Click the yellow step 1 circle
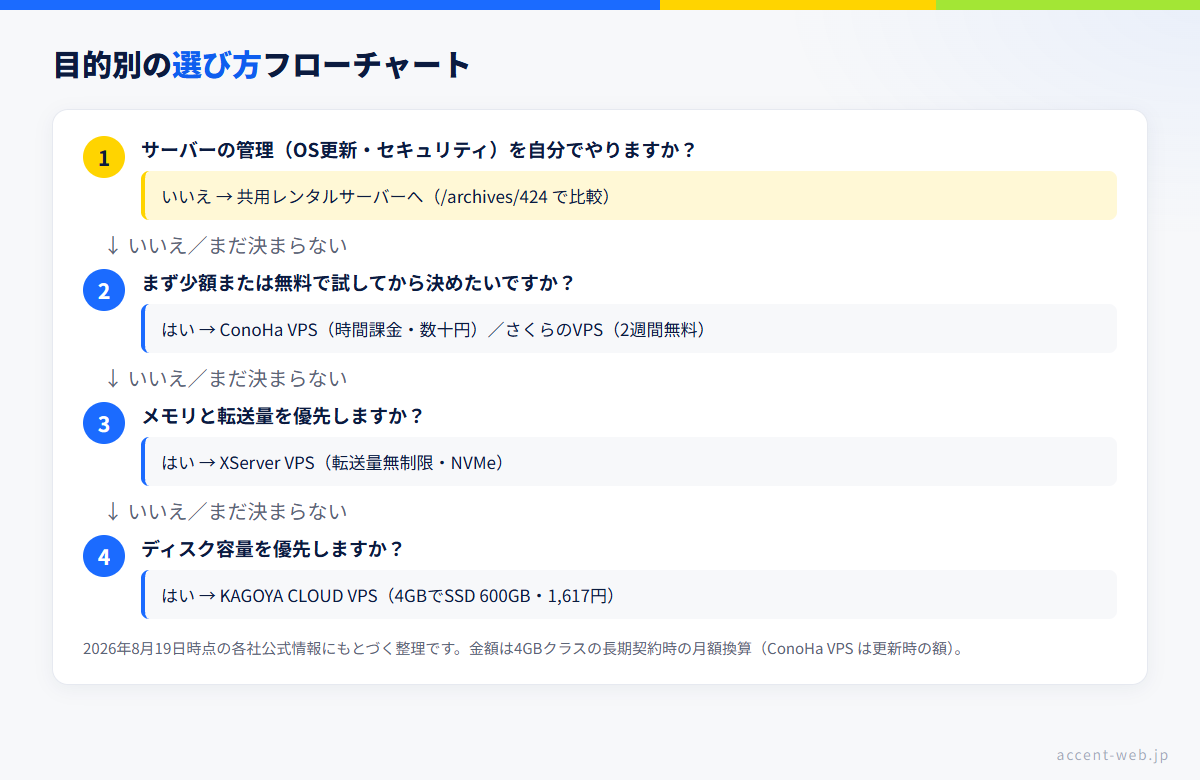 click(104, 158)
